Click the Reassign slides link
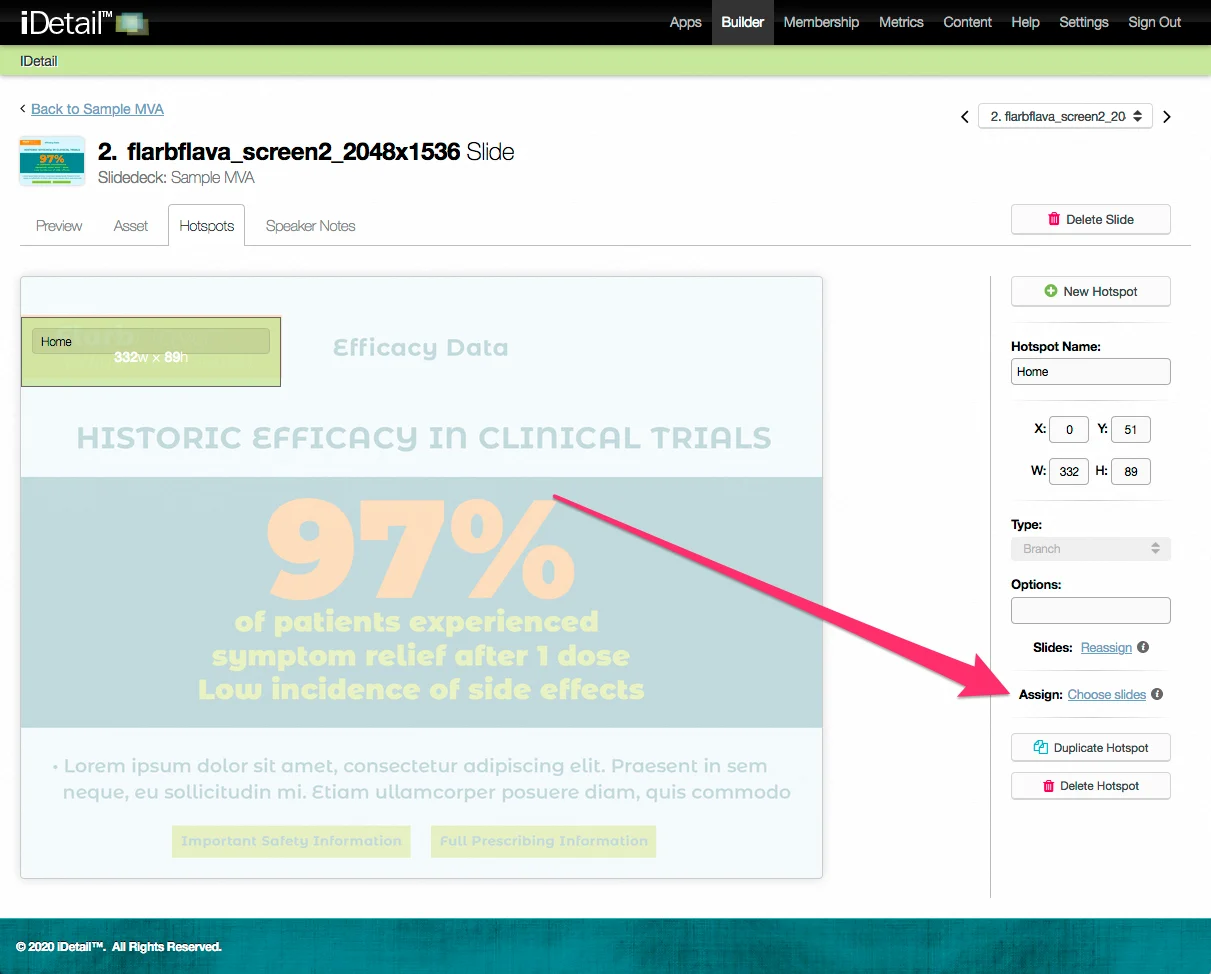Viewport: 1211px width, 974px height. click(x=1106, y=647)
